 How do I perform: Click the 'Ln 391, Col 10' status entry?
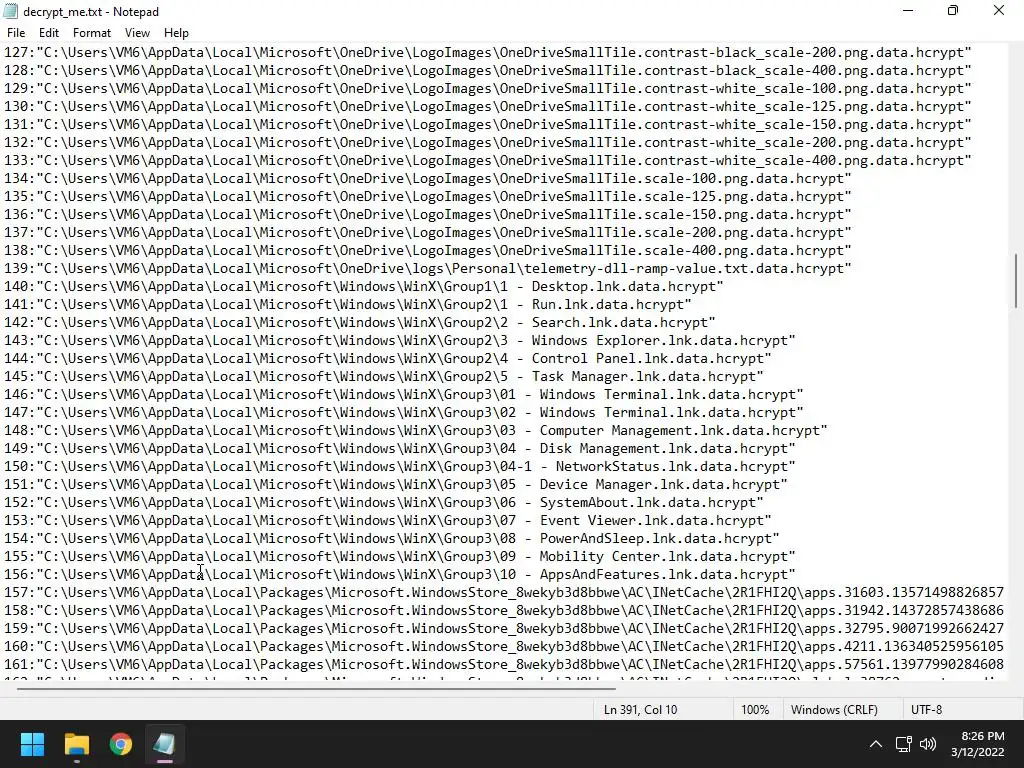(x=640, y=709)
